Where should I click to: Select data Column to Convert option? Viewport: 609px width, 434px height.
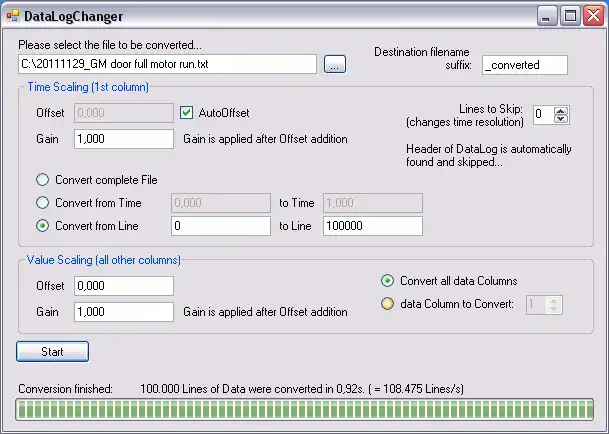[387, 304]
